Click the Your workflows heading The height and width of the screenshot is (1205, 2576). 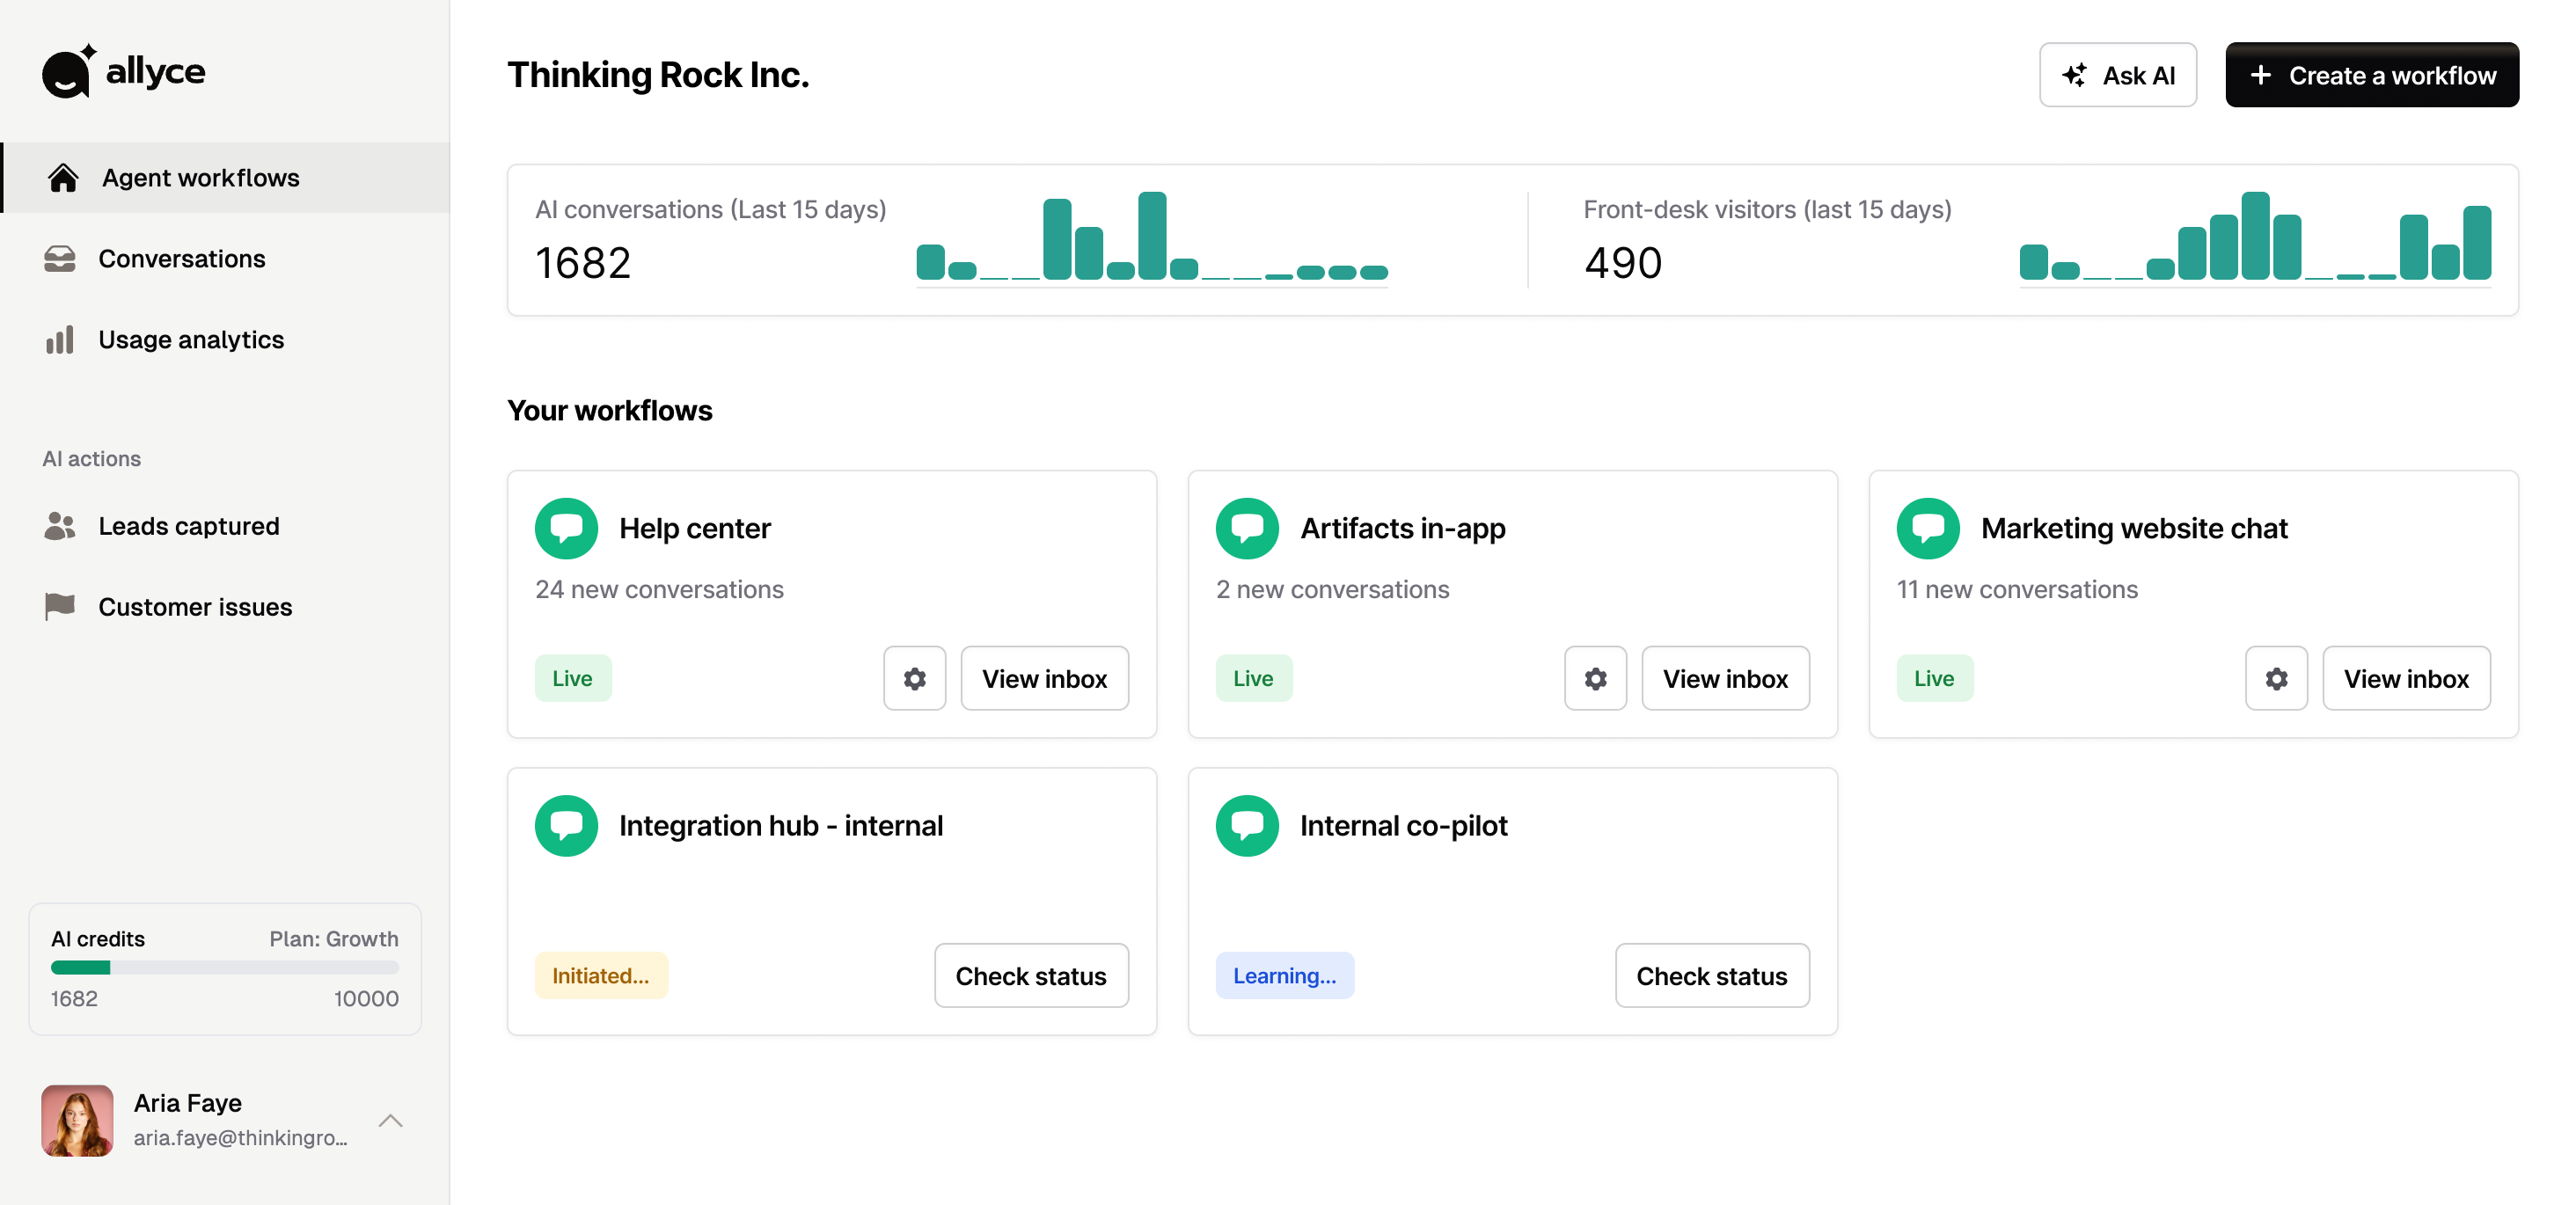click(x=610, y=411)
